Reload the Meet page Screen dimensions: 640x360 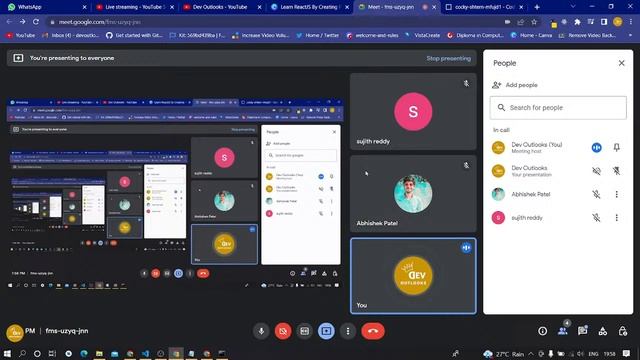(36, 22)
